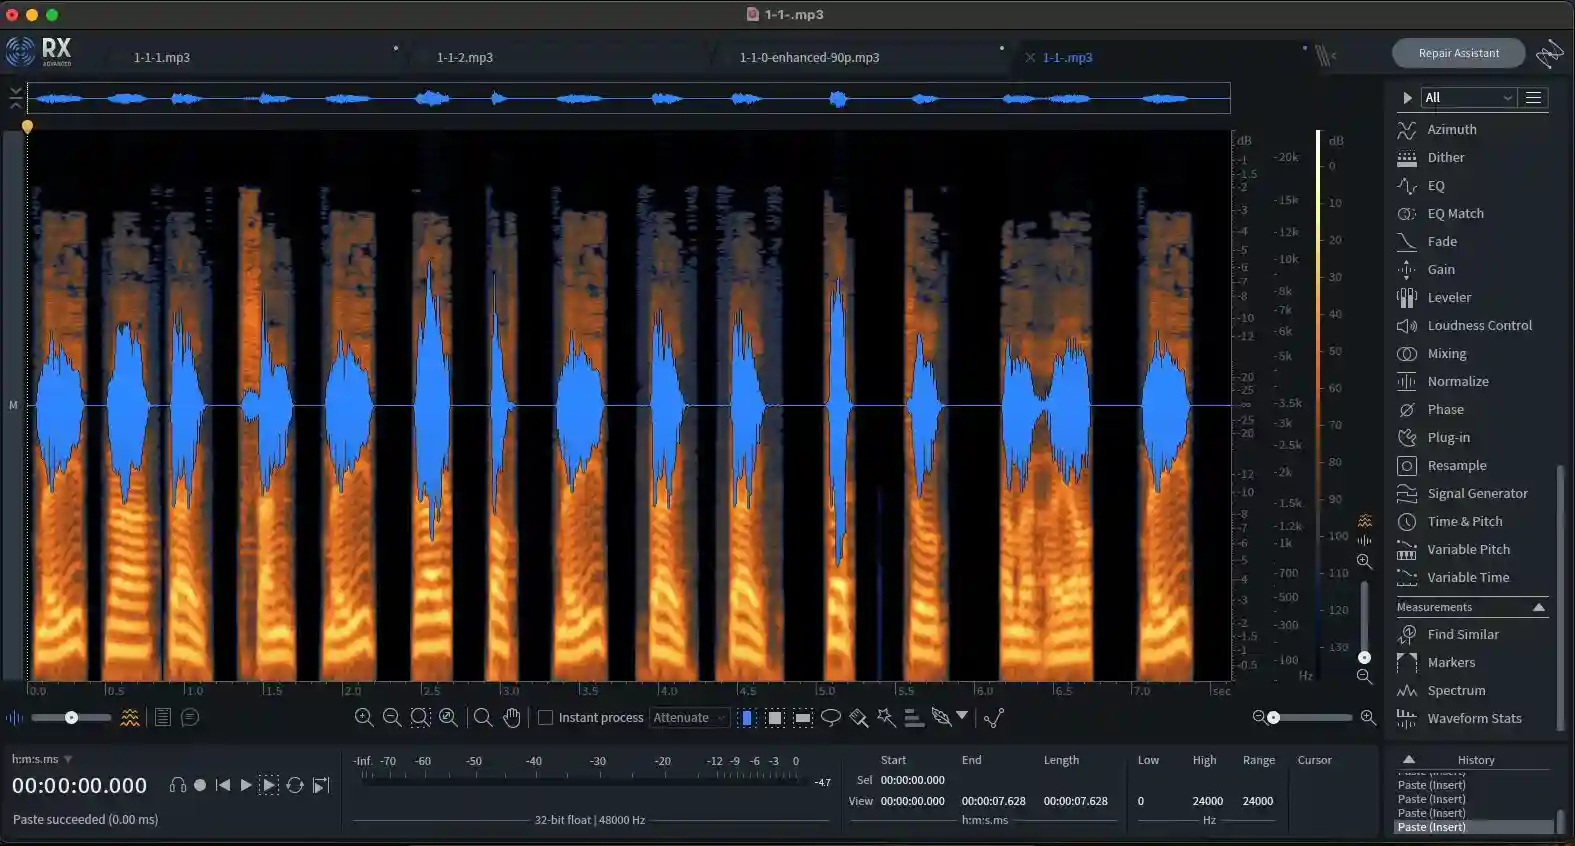The image size is (1575, 846).
Task: Switch to the 1-1-0-enhanced-90p.mp3 tab
Action: pyautogui.click(x=809, y=57)
